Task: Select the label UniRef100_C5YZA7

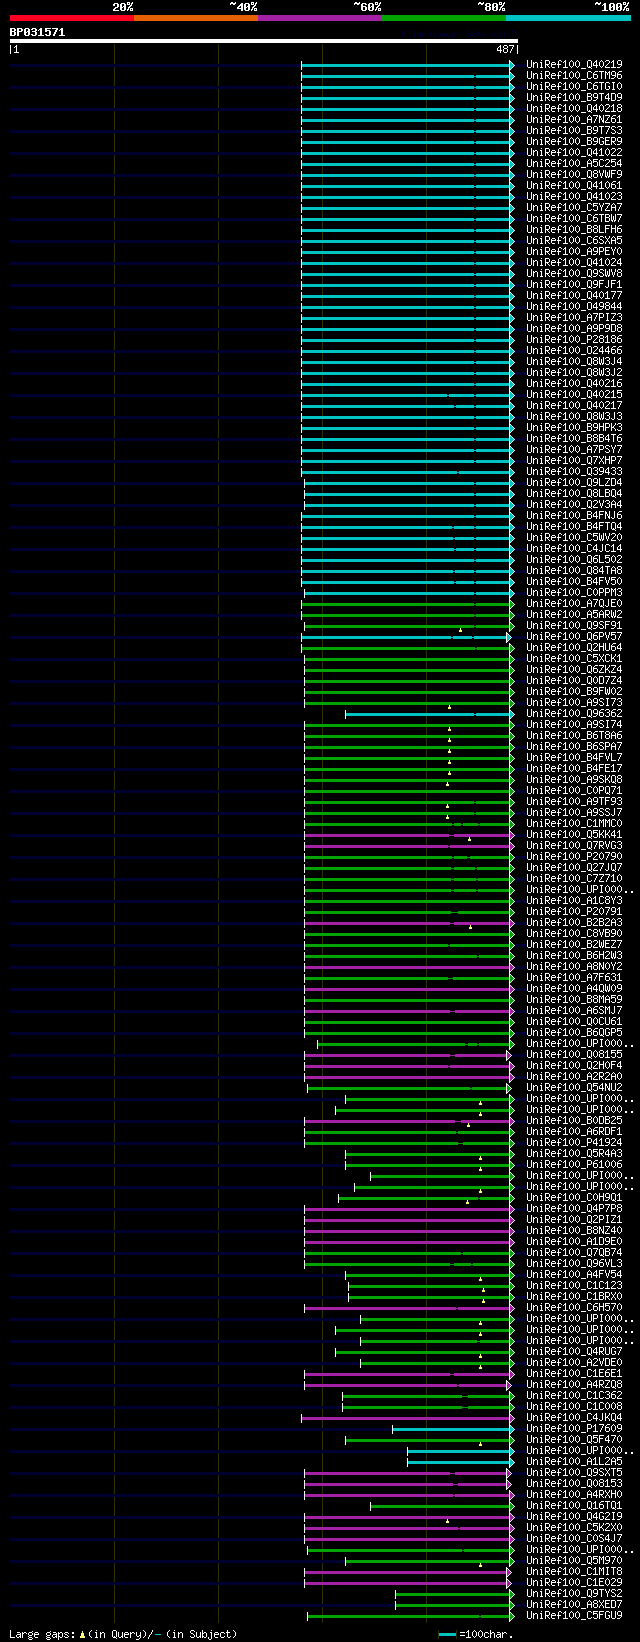Action: 574,208
